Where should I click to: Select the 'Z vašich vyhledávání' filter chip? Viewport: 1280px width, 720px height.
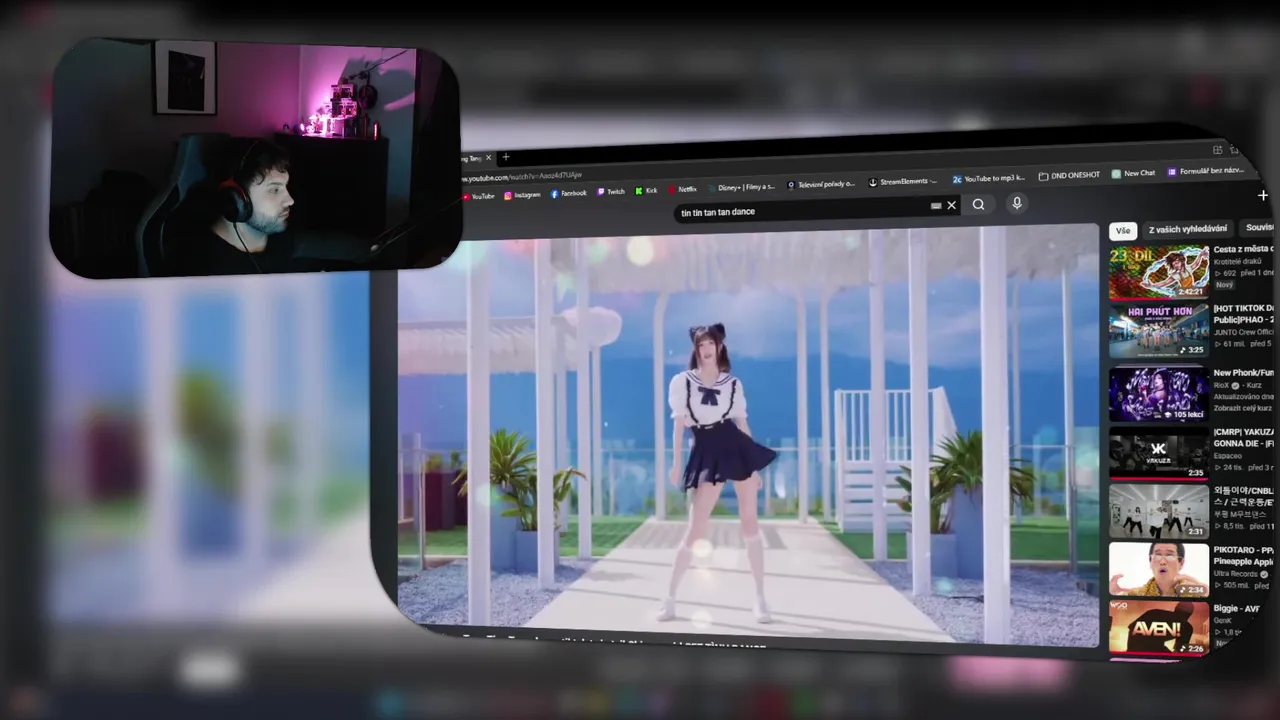[x=1187, y=229]
